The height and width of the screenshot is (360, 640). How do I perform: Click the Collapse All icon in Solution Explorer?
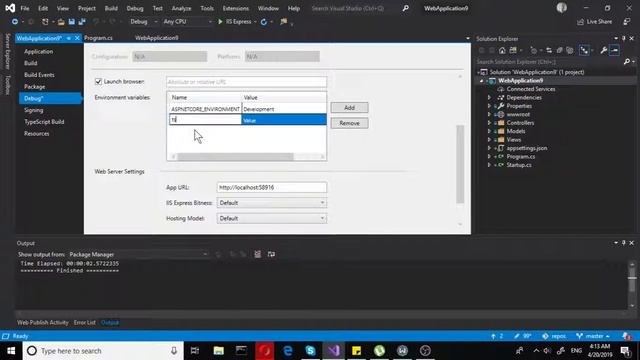pos(559,50)
